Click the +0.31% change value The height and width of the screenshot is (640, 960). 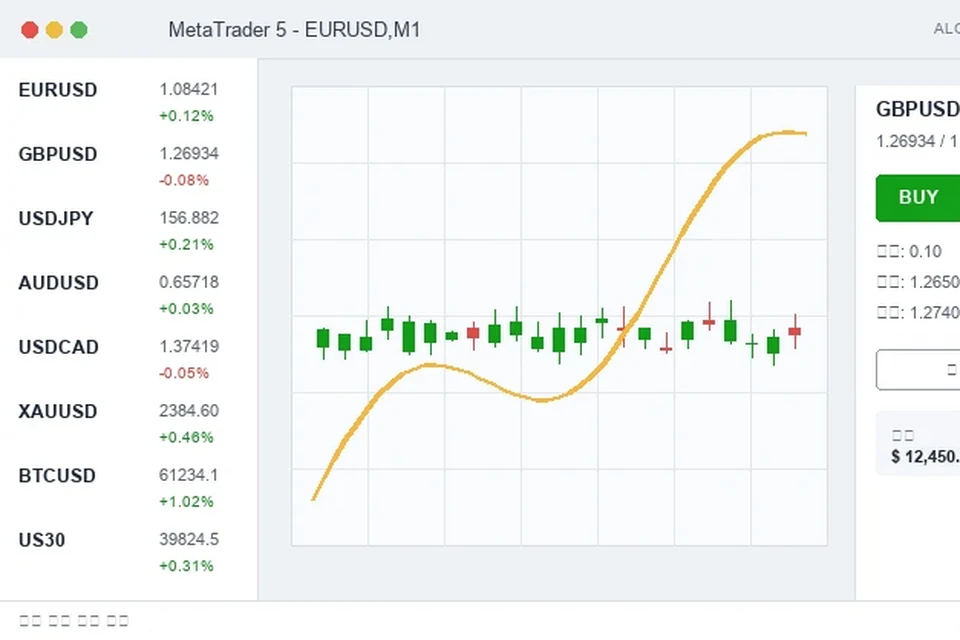[x=186, y=566]
